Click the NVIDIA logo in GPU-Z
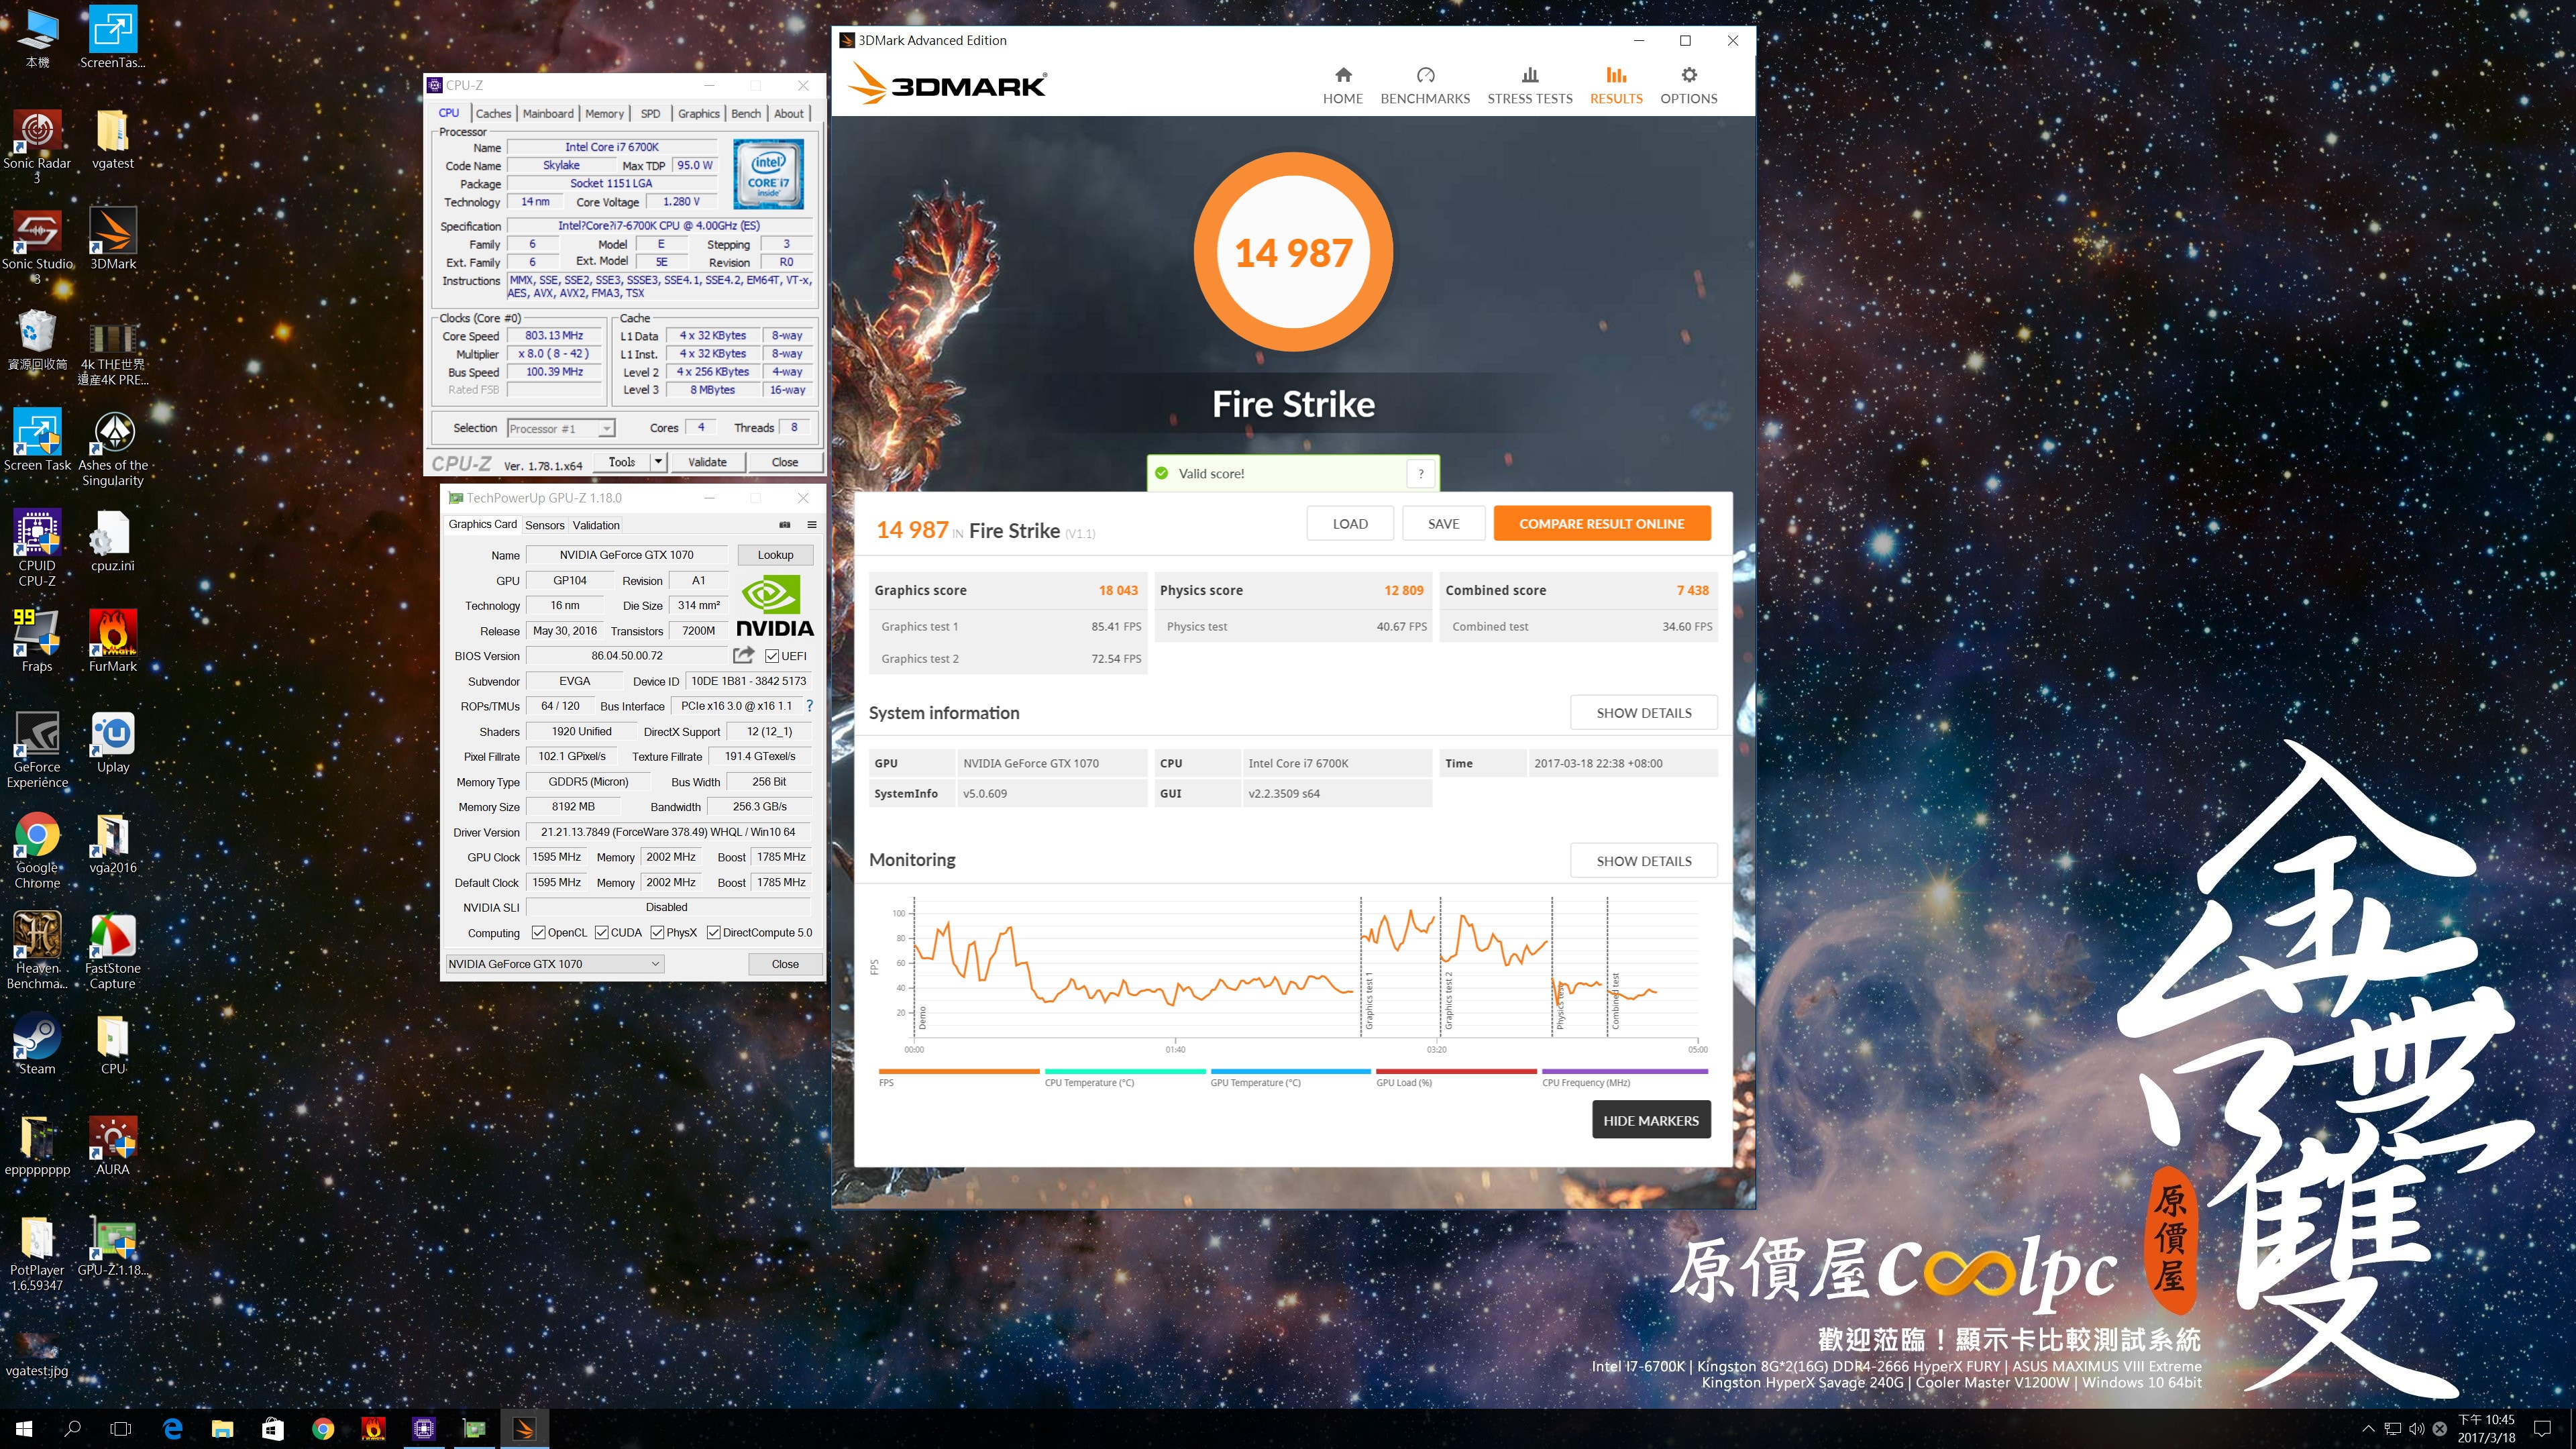Viewport: 2576px width, 1449px height. pyautogui.click(x=775, y=605)
